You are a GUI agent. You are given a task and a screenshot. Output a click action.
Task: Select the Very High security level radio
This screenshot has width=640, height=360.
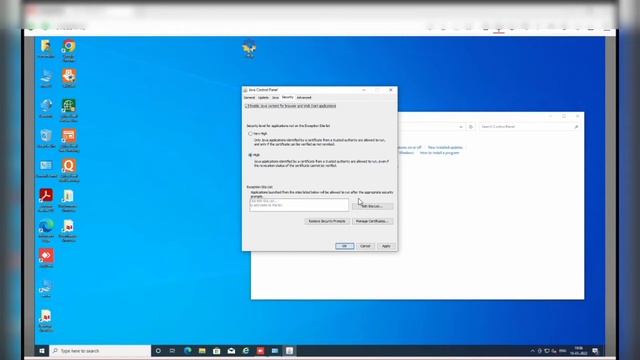250,133
